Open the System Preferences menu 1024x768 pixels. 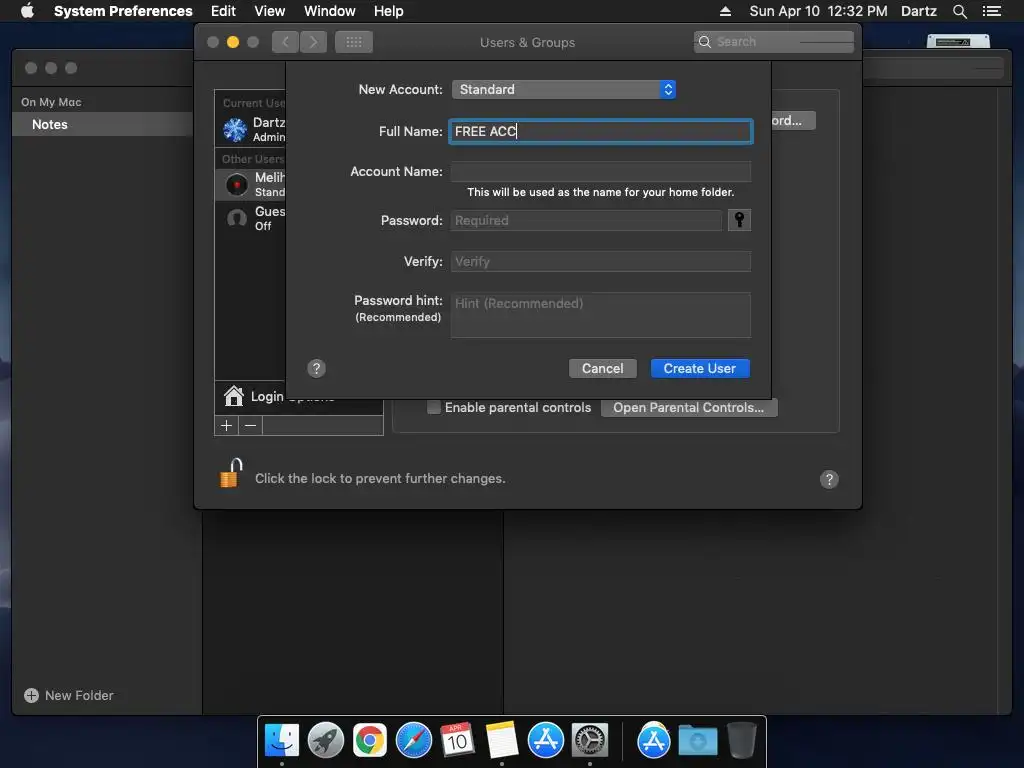(123, 11)
